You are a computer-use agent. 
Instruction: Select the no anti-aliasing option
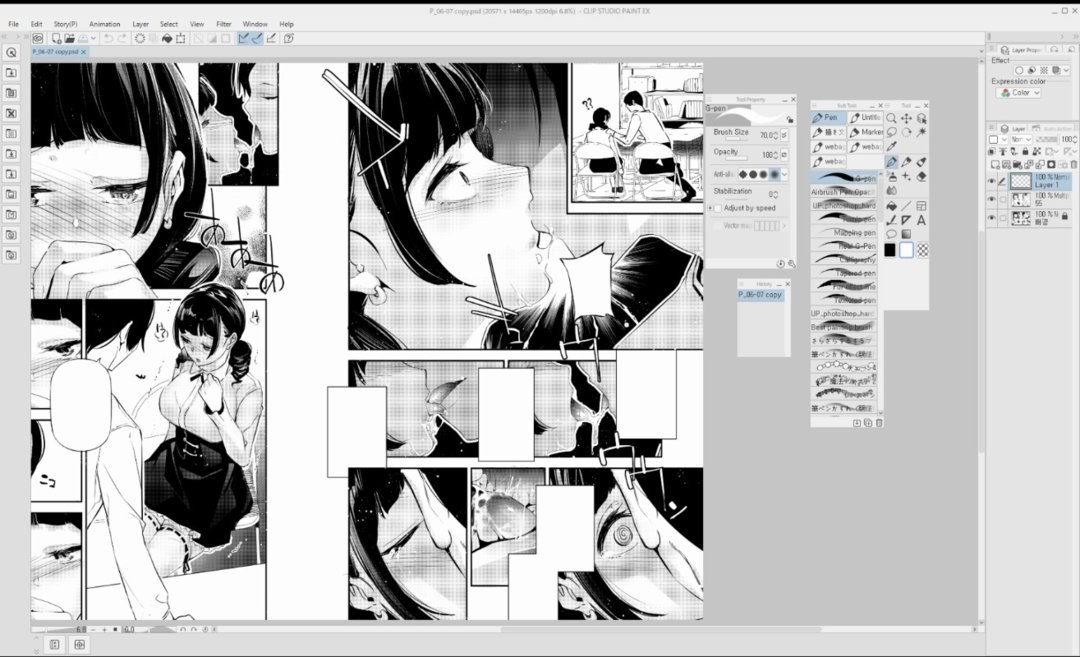[743, 174]
